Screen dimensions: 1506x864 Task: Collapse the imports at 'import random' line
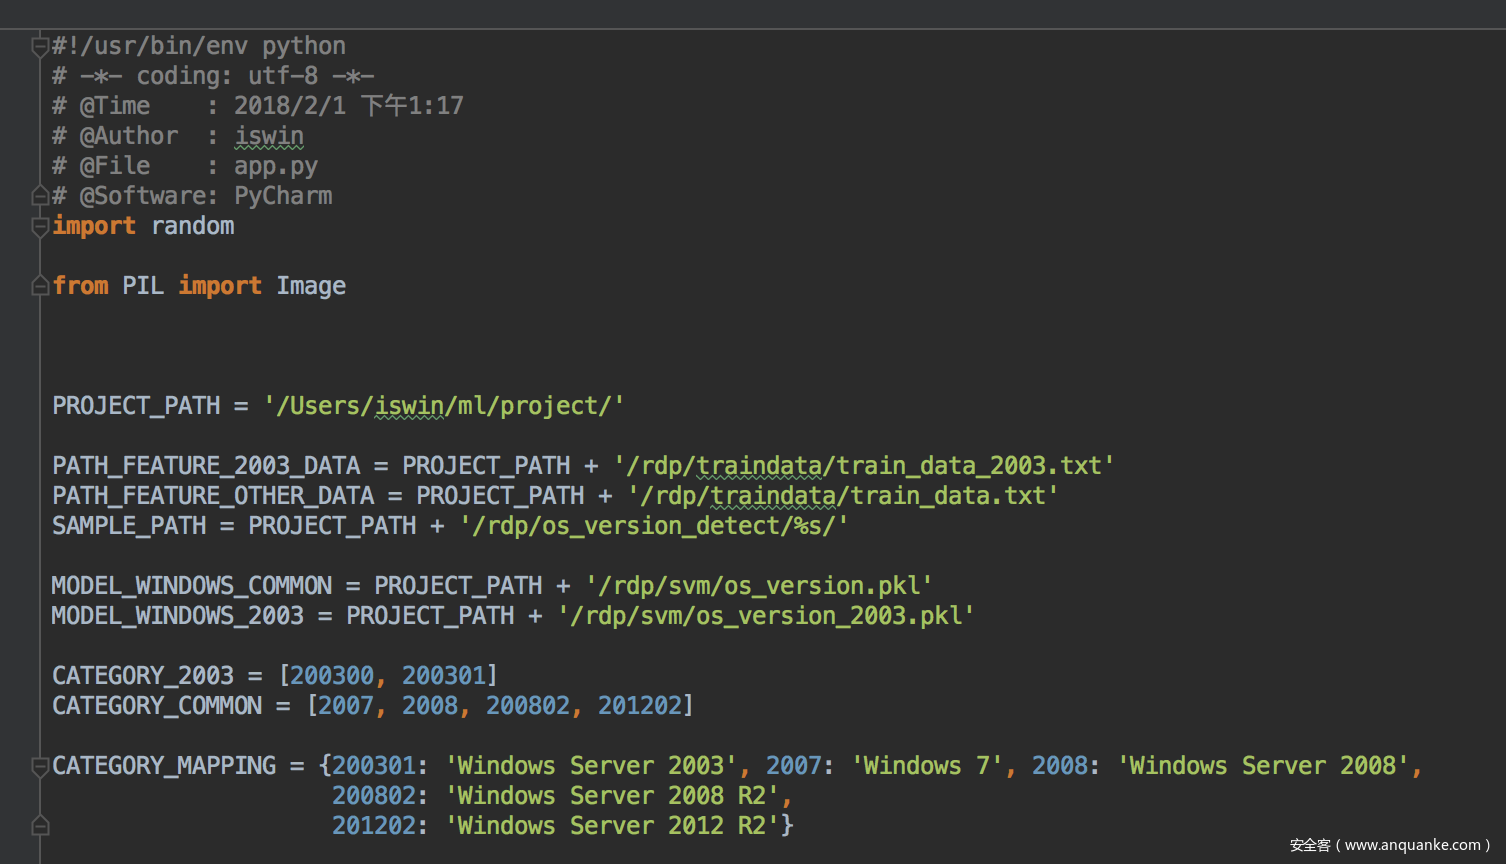coord(40,227)
